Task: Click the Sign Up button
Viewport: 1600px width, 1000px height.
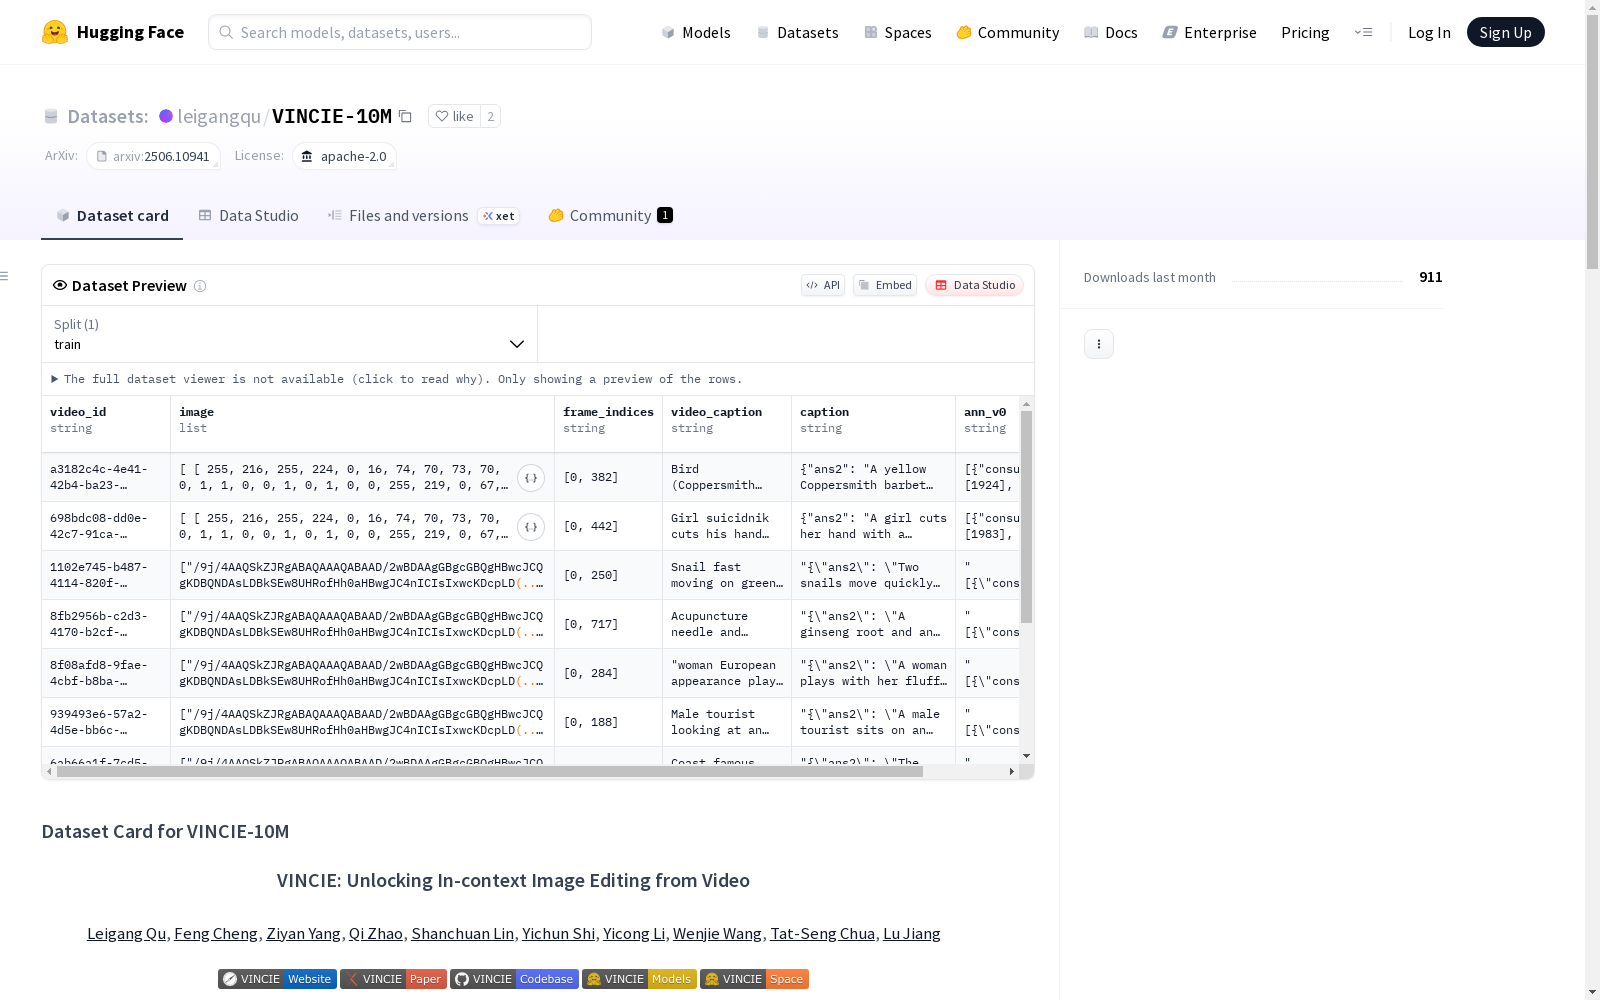Action: coord(1506,32)
